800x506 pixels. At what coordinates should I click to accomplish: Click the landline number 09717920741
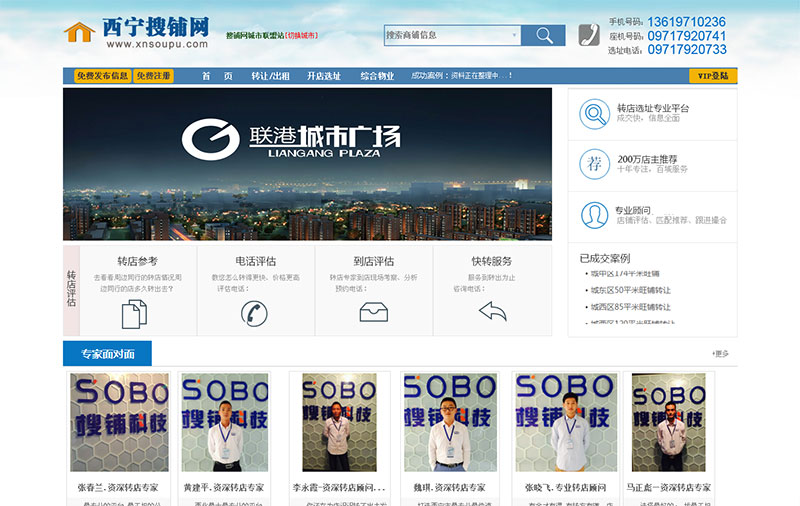687,36
